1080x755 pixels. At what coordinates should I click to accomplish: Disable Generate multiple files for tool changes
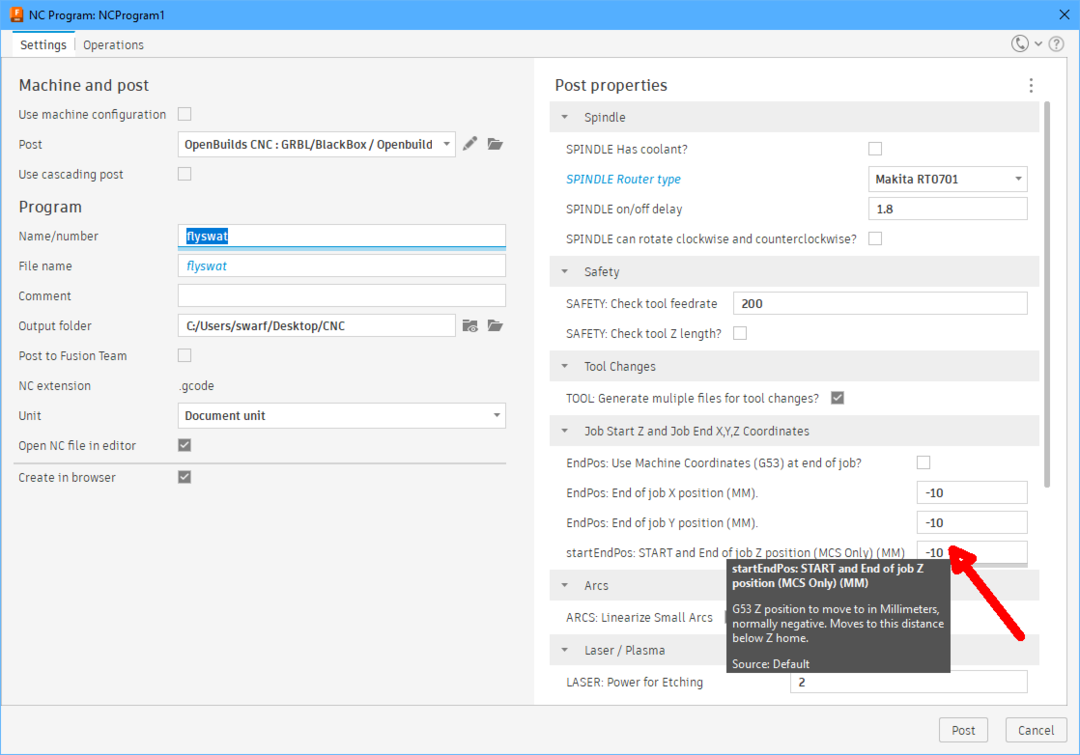tap(837, 398)
